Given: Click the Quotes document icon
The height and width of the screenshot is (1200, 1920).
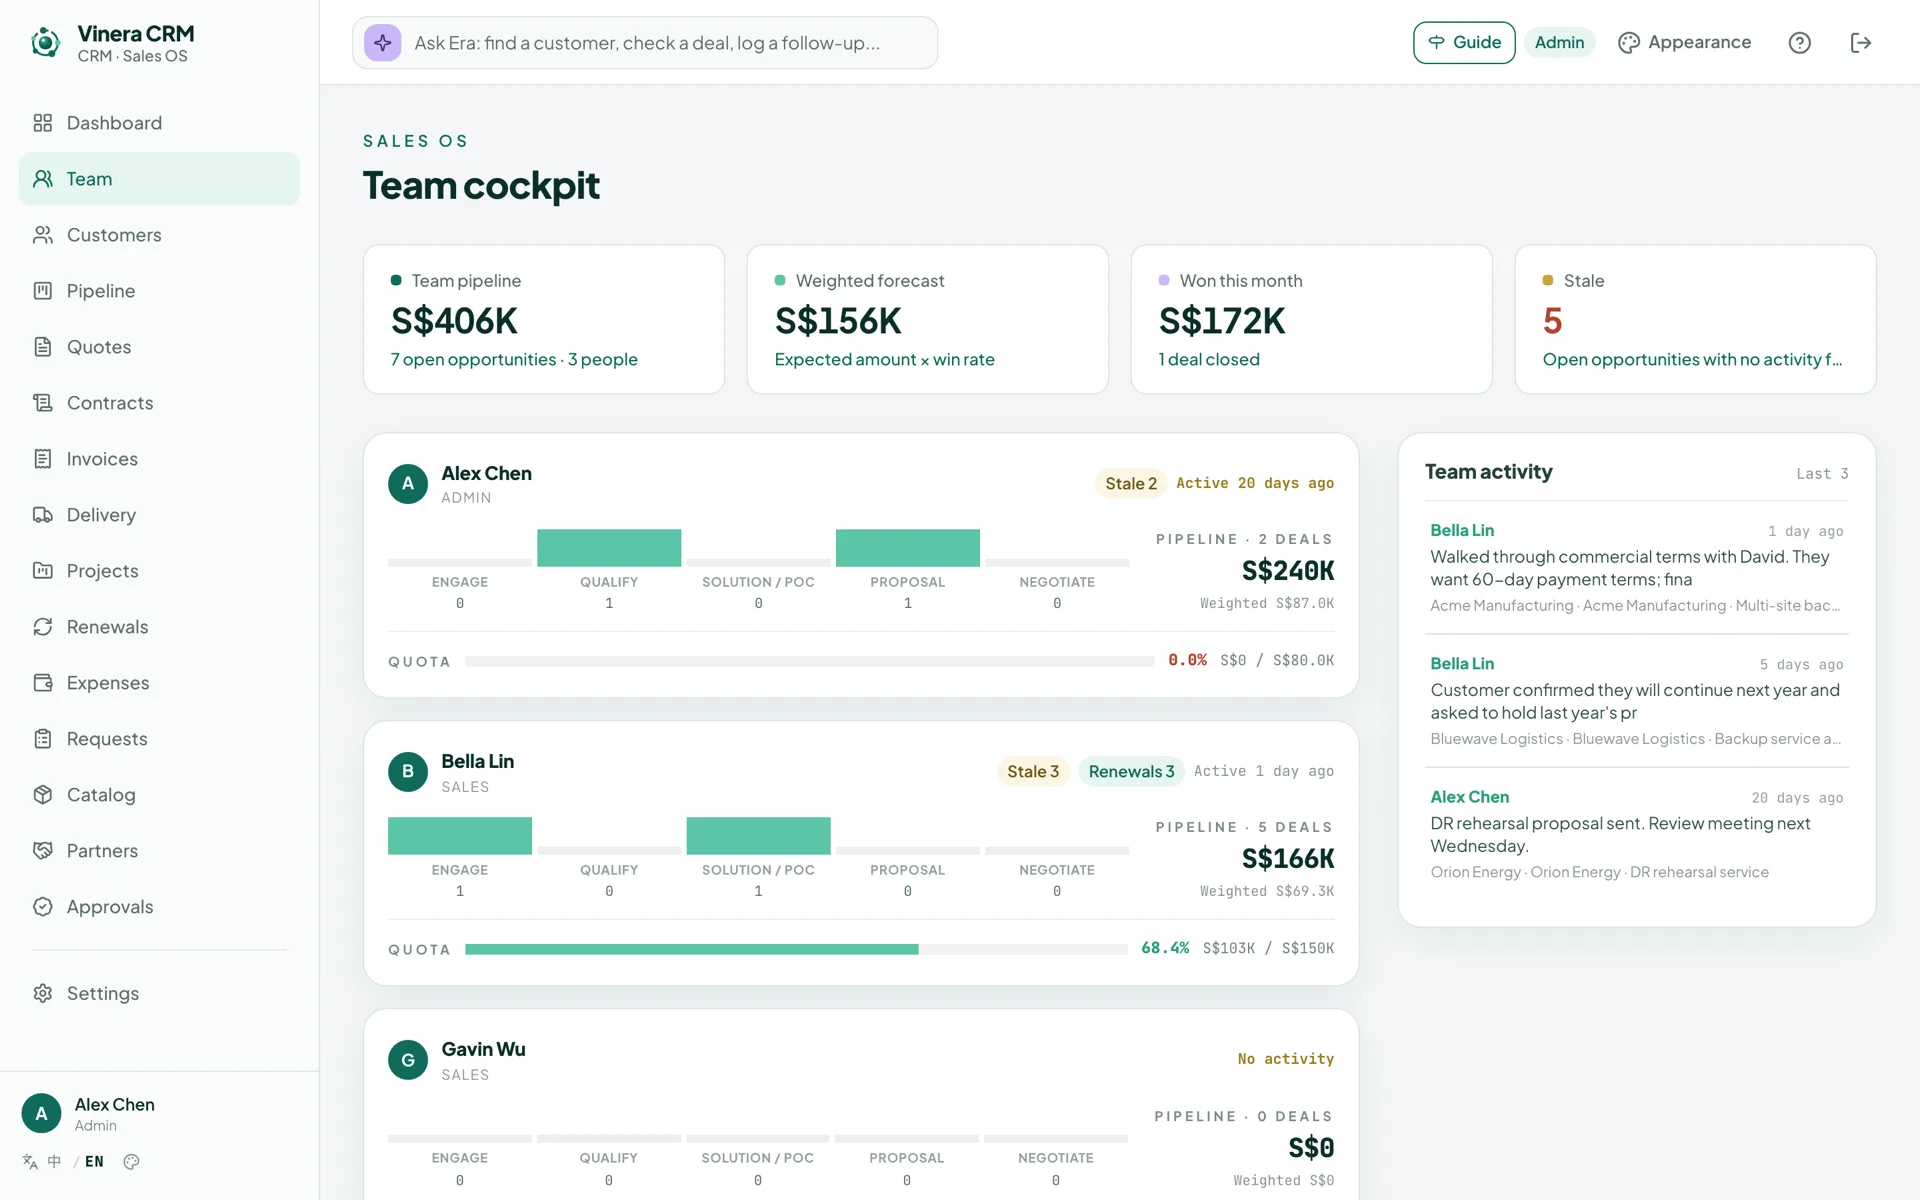Looking at the screenshot, I should coord(42,347).
